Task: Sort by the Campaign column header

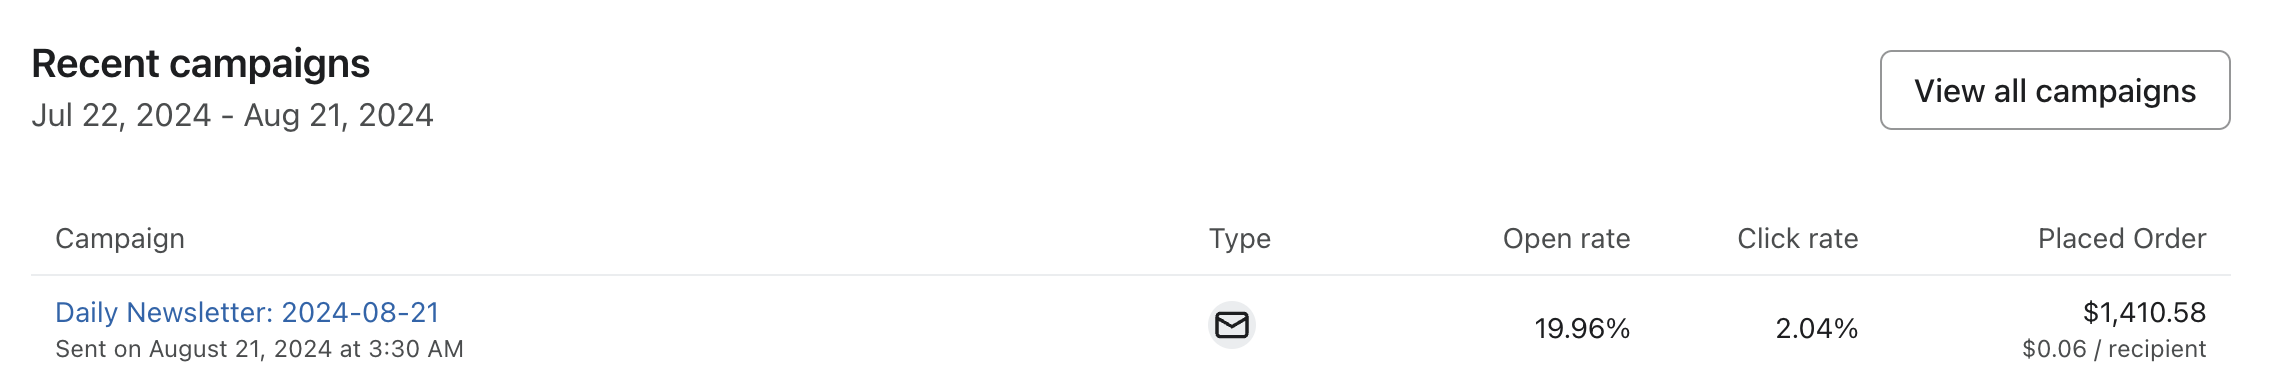Action: [120, 238]
